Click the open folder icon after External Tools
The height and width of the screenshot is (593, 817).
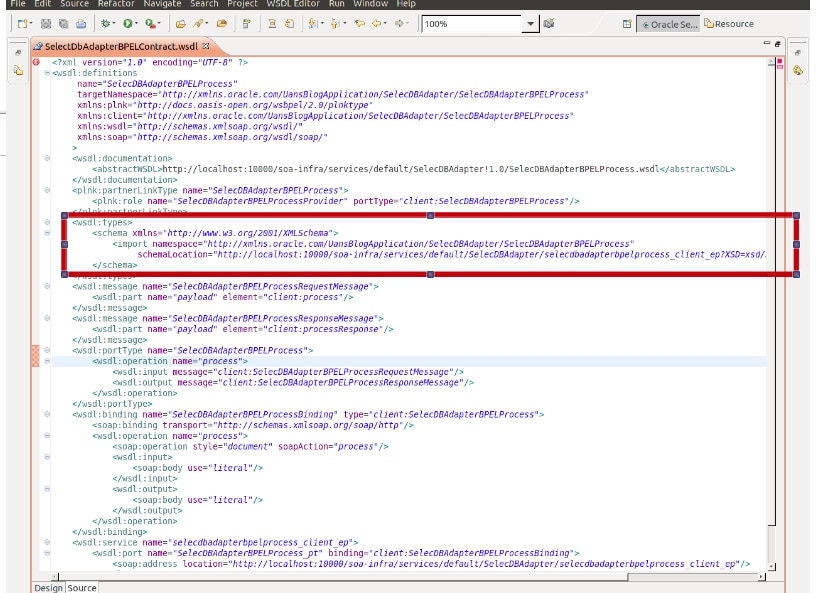pyautogui.click(x=181, y=23)
